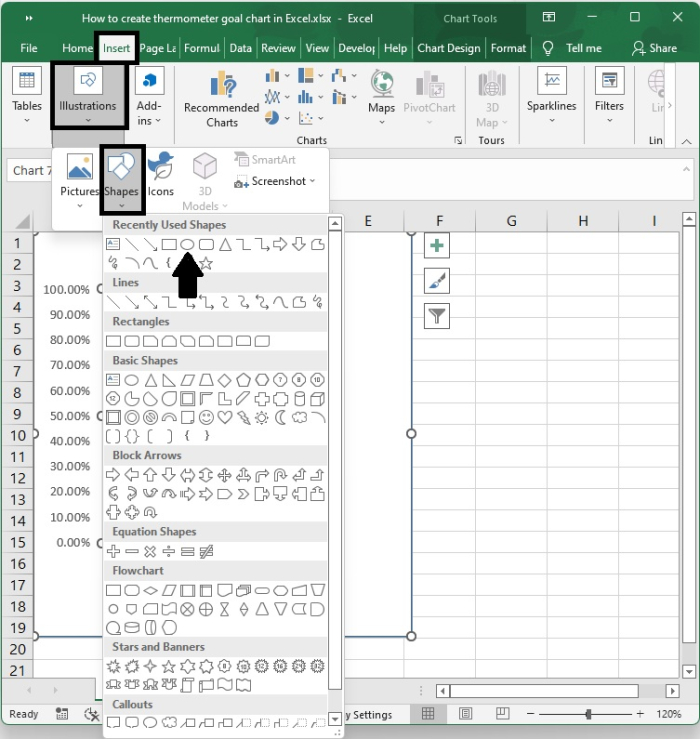
Task: Select the Heart basic shape
Action: [x=225, y=418]
